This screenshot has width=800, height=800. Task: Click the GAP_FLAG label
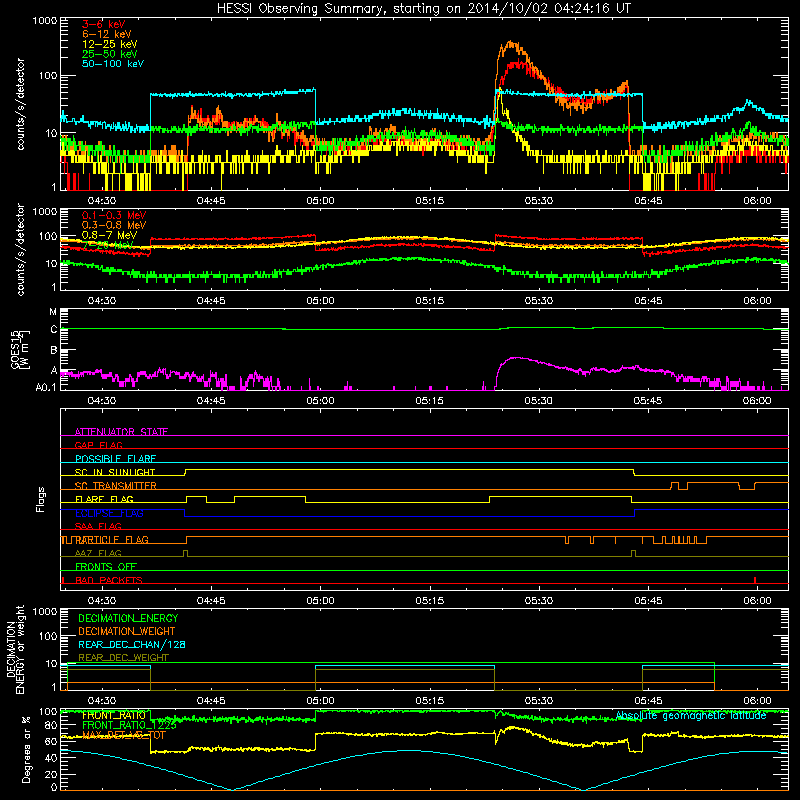[x=98, y=445]
